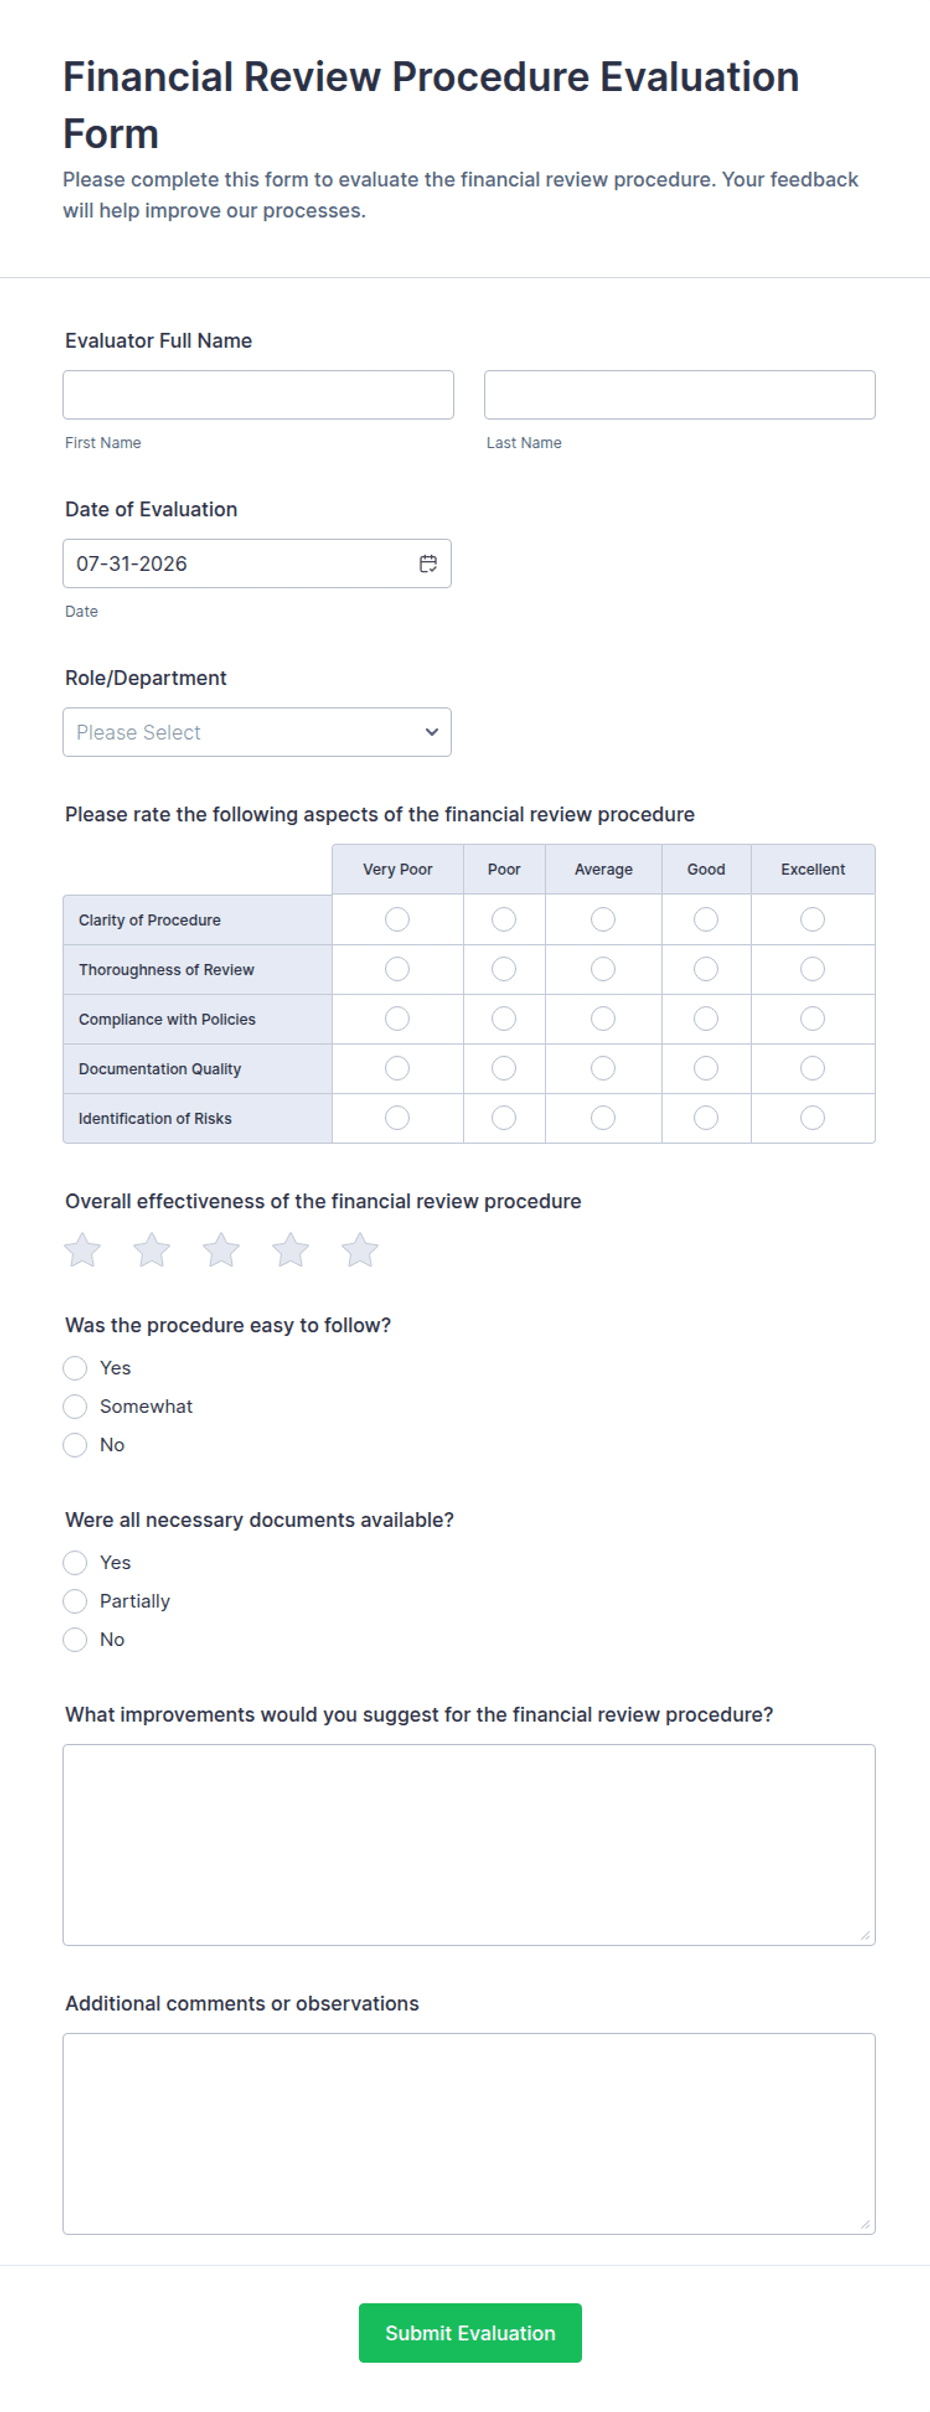Image resolution: width=930 pixels, height=2412 pixels.
Task: Set Compliance with Policies to Average
Action: pos(603,1019)
